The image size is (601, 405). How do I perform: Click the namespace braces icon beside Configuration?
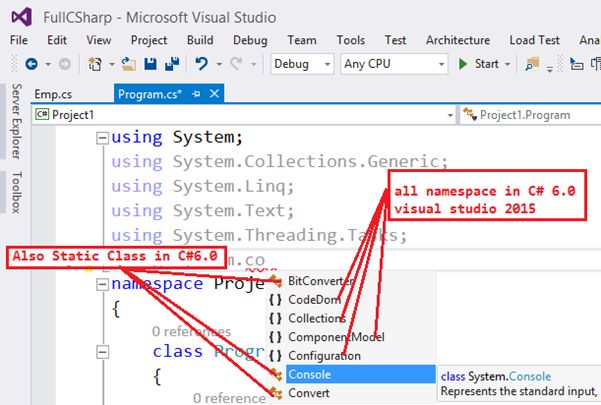pyautogui.click(x=275, y=356)
